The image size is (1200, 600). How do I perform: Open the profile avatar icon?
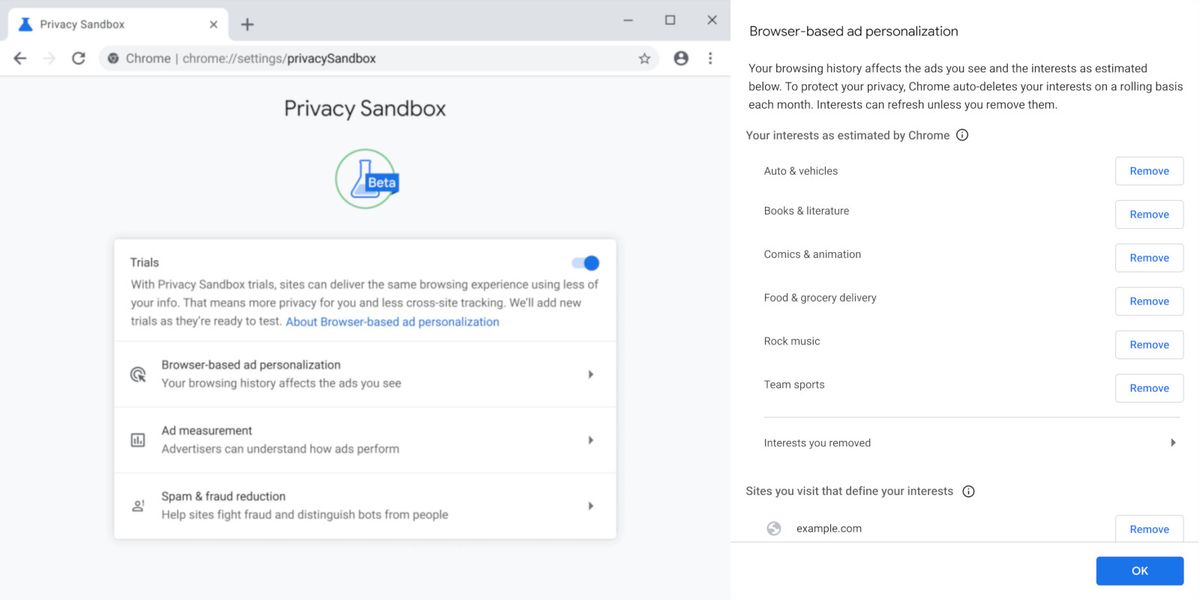[x=681, y=59]
